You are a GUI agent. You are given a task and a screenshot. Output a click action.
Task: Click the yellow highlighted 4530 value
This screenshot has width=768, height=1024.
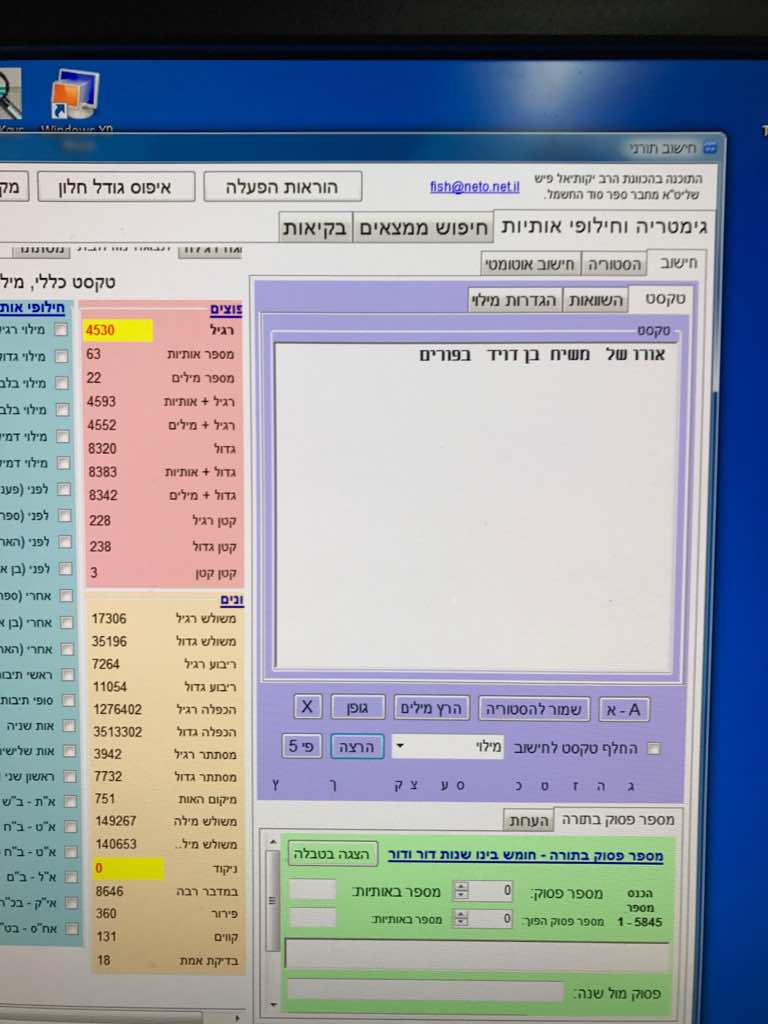(117, 331)
